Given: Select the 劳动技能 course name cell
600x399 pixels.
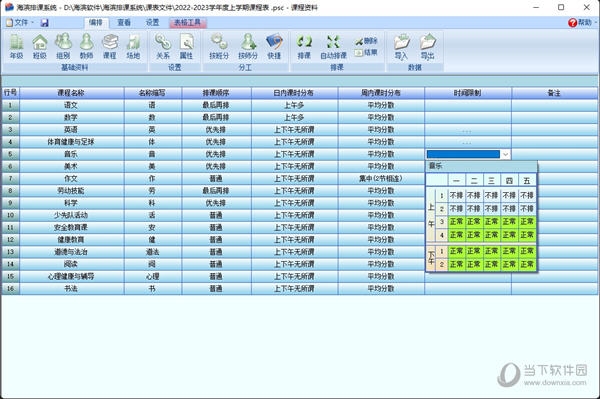Looking at the screenshot, I should click(71, 191).
